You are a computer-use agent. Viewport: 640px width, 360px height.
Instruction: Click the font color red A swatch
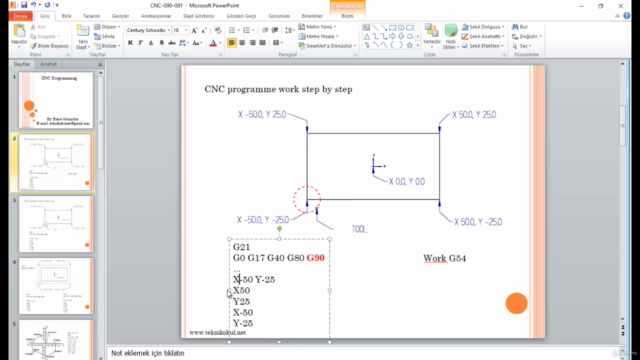click(213, 43)
